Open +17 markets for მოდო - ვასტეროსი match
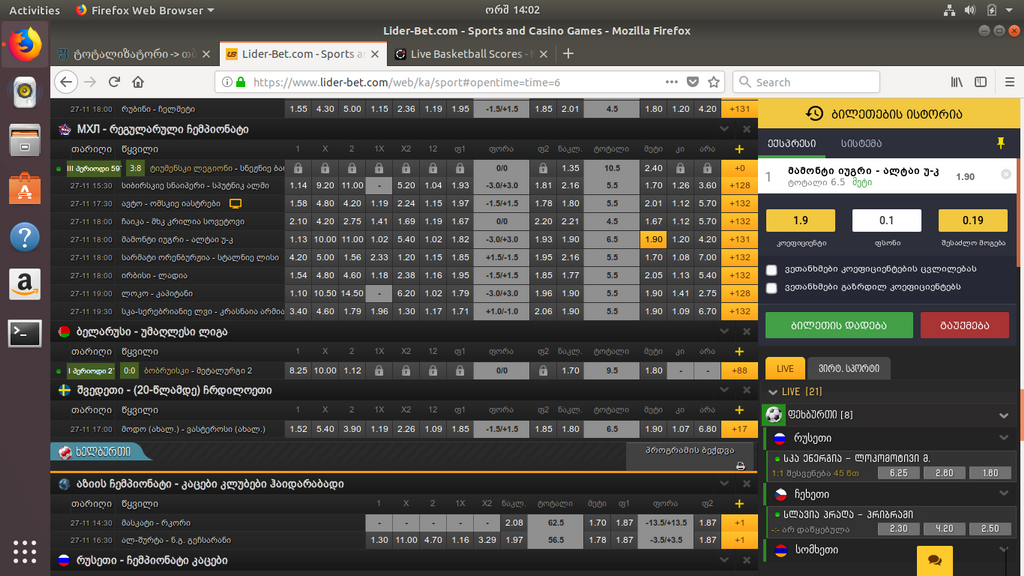The width and height of the screenshot is (1024, 576). [739, 429]
